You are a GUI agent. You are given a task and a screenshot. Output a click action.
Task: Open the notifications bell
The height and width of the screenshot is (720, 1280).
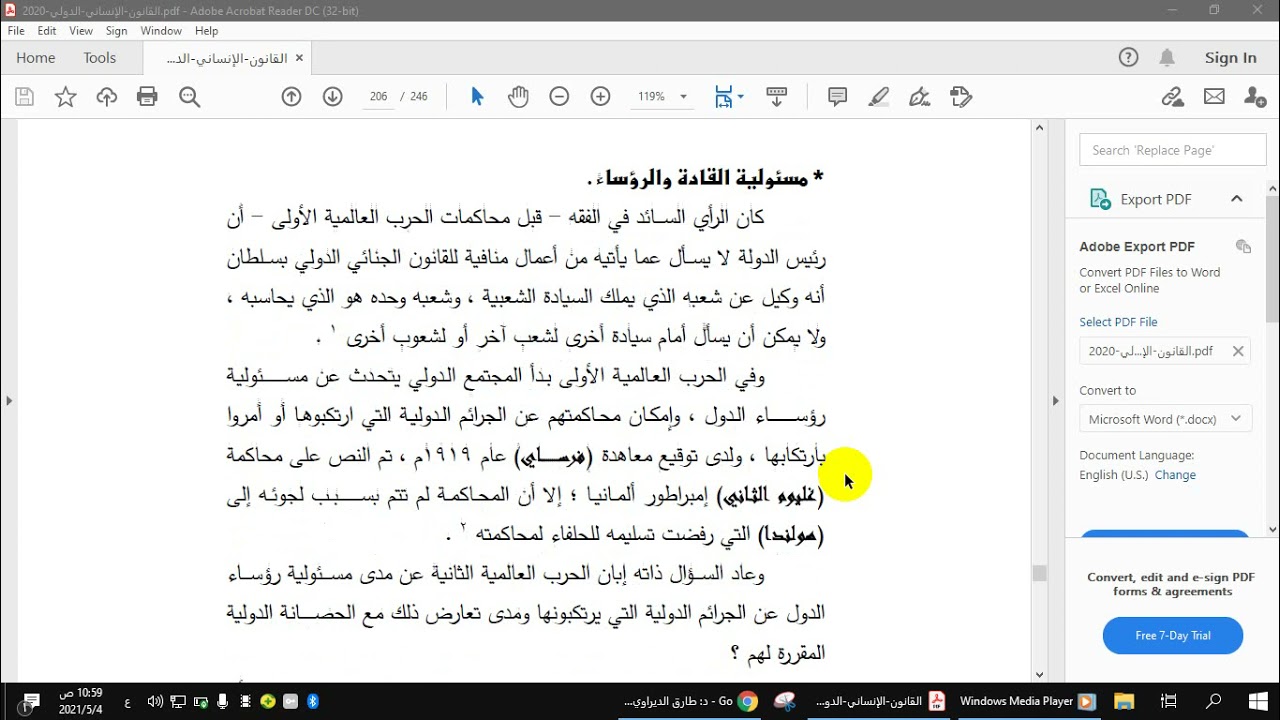1167,58
